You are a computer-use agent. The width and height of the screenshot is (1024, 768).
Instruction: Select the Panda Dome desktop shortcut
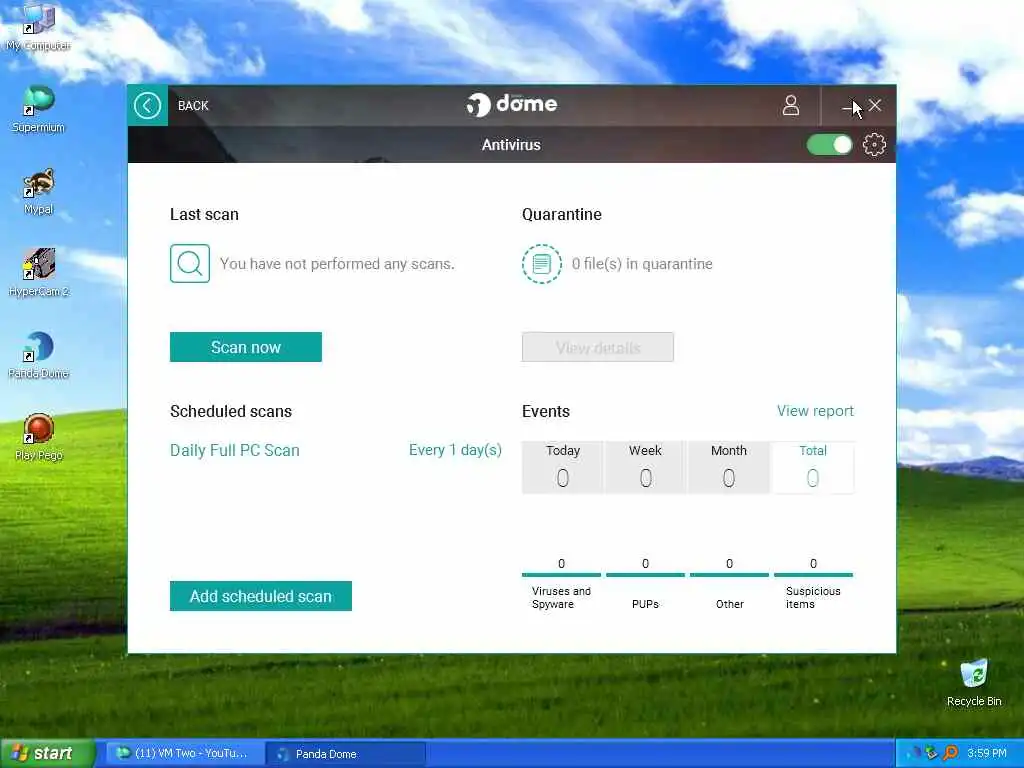pos(38,356)
